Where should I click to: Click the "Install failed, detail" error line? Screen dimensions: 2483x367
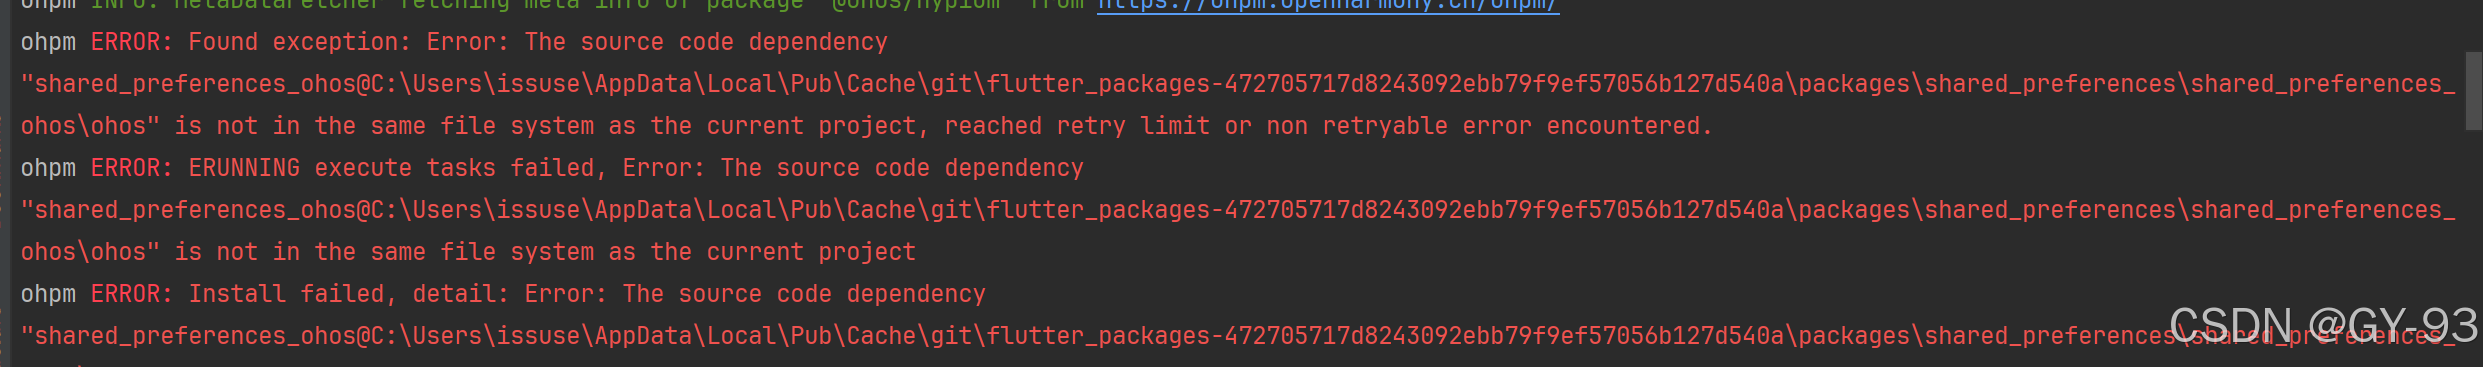pos(503,294)
